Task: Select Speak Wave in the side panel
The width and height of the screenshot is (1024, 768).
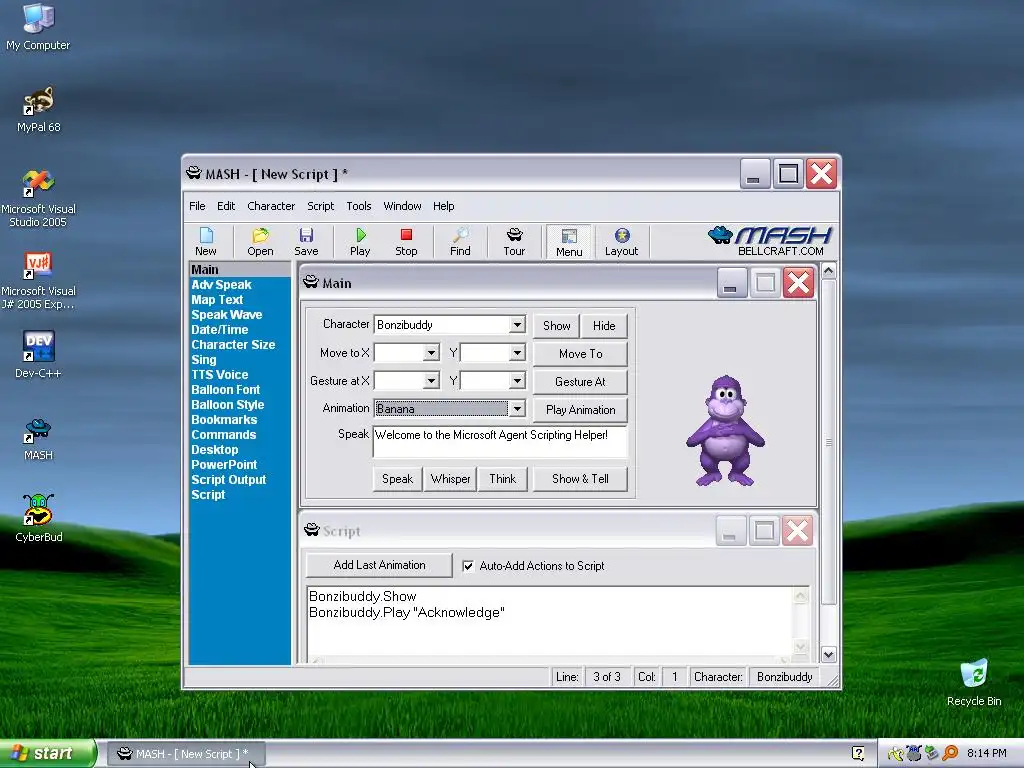Action: [x=227, y=315]
